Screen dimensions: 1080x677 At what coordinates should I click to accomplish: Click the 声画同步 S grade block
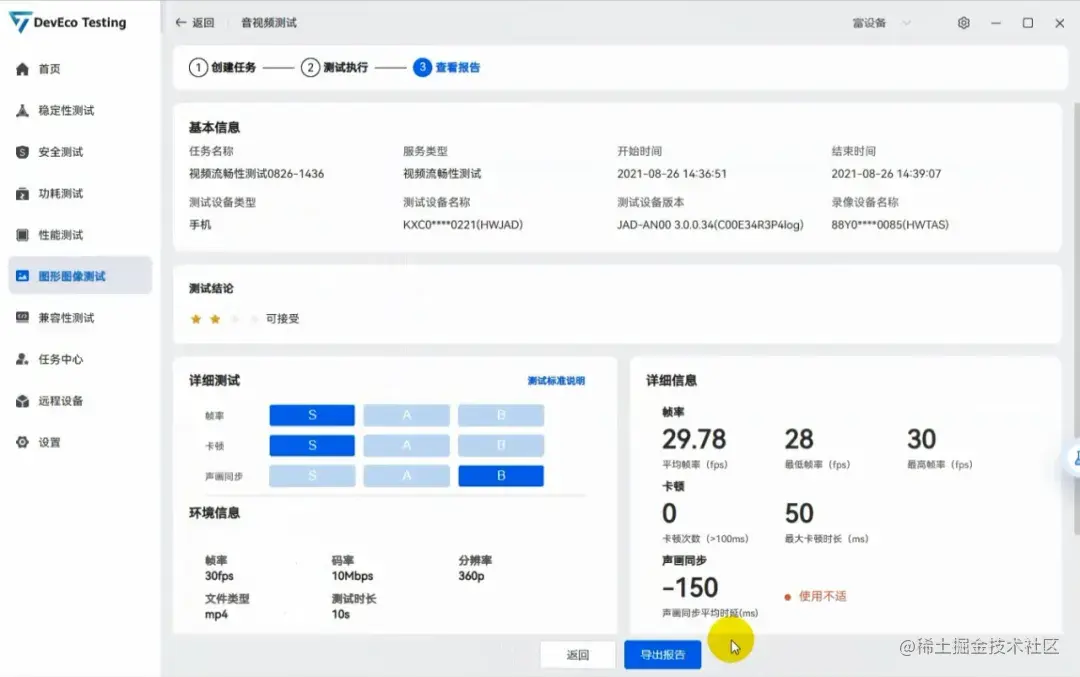click(x=312, y=476)
